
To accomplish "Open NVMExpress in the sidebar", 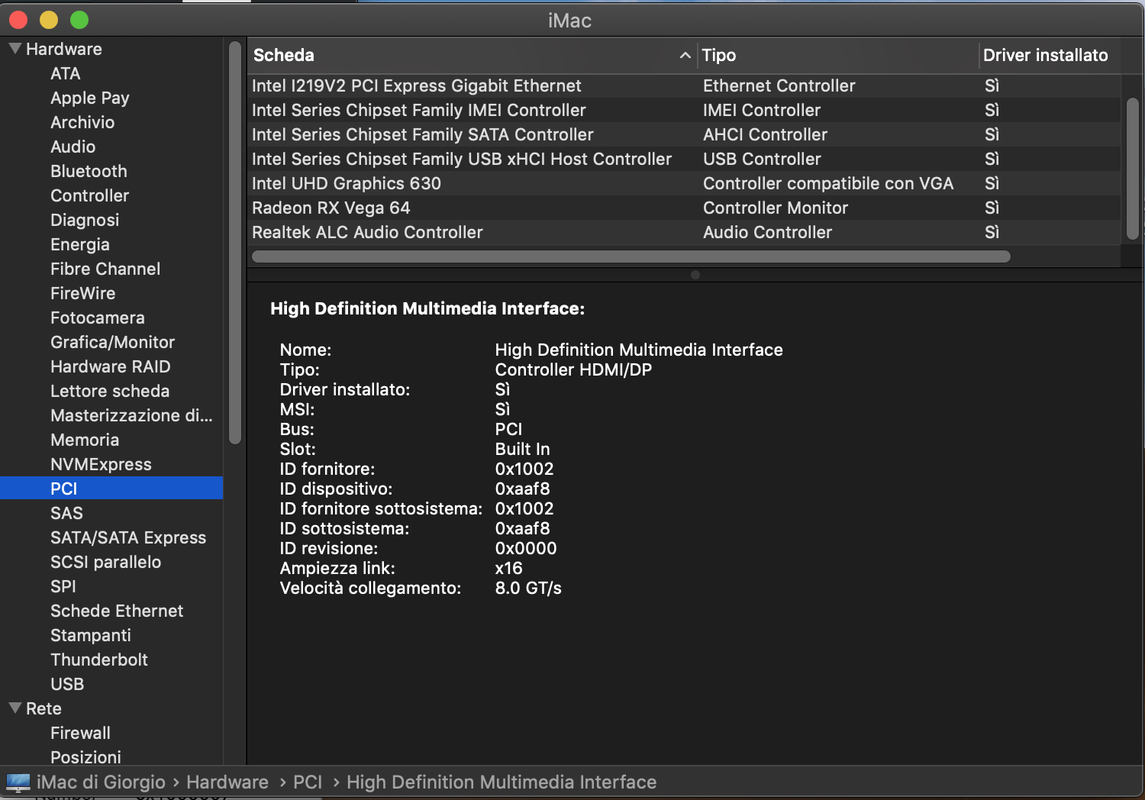I will (x=101, y=465).
